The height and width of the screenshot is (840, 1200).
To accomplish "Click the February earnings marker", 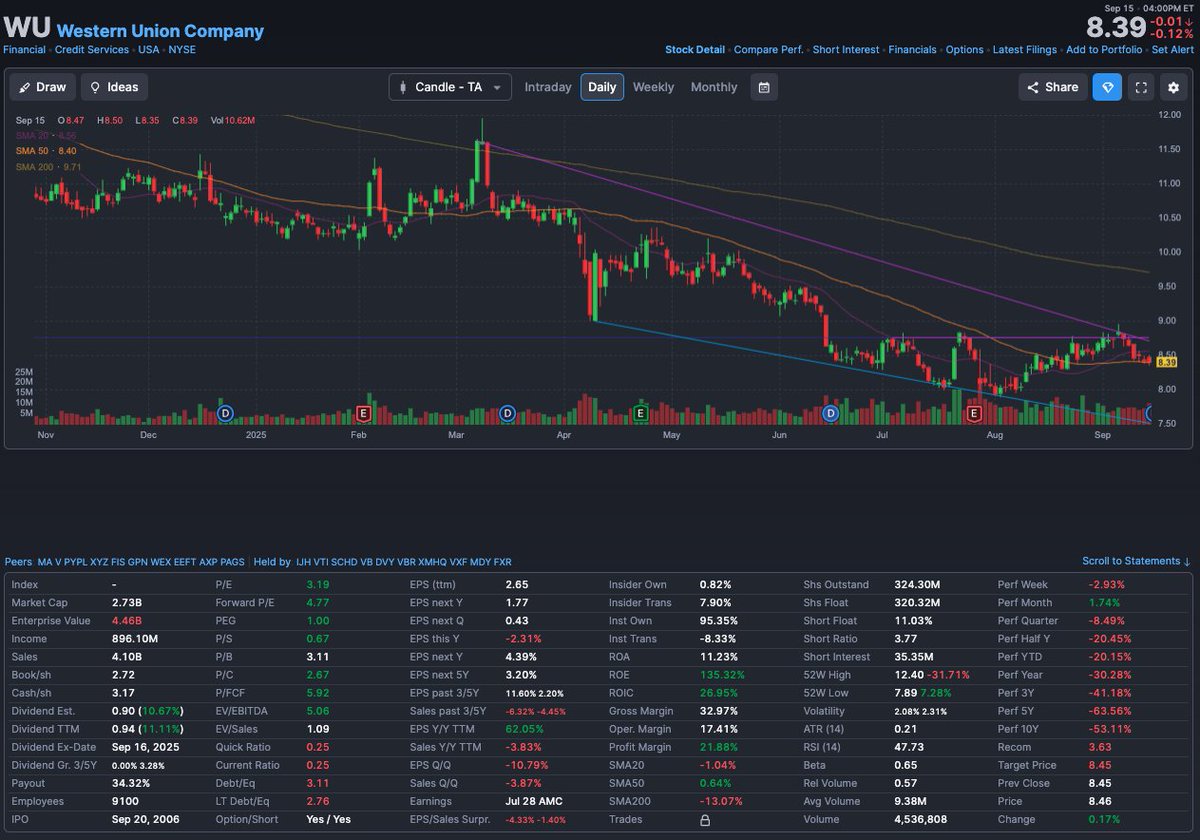I will pos(364,413).
